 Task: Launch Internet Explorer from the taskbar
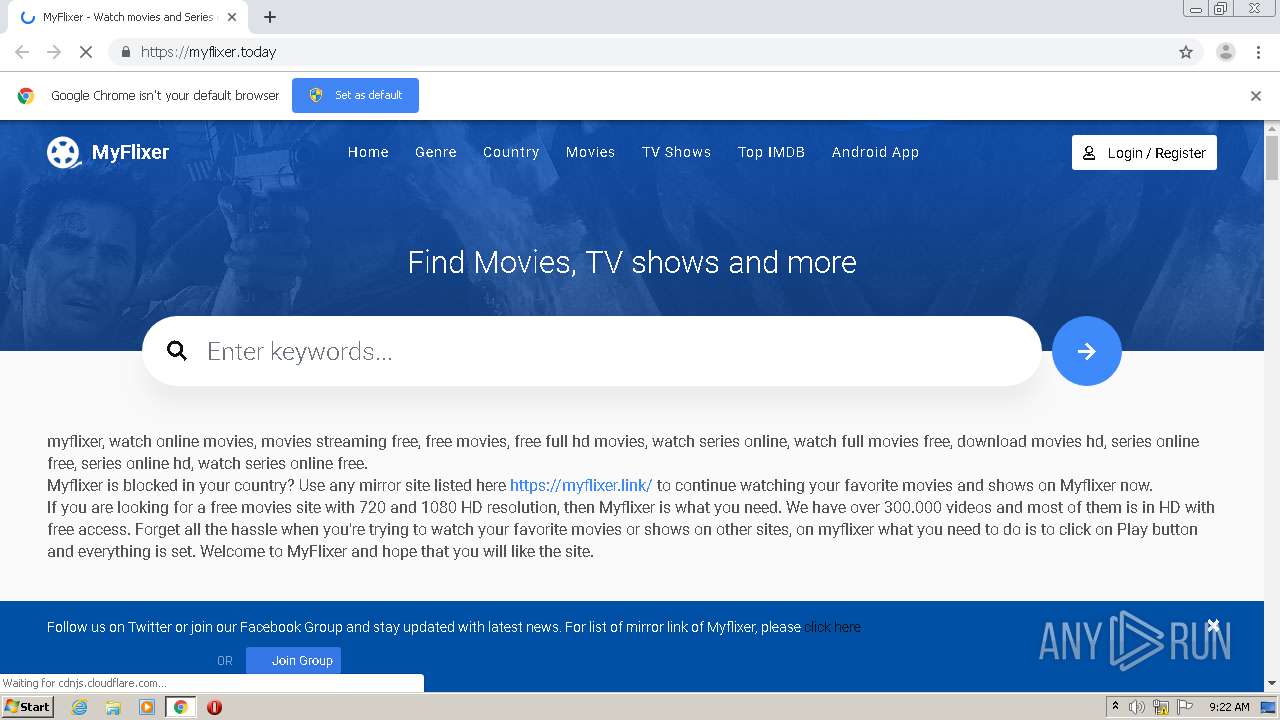point(80,707)
